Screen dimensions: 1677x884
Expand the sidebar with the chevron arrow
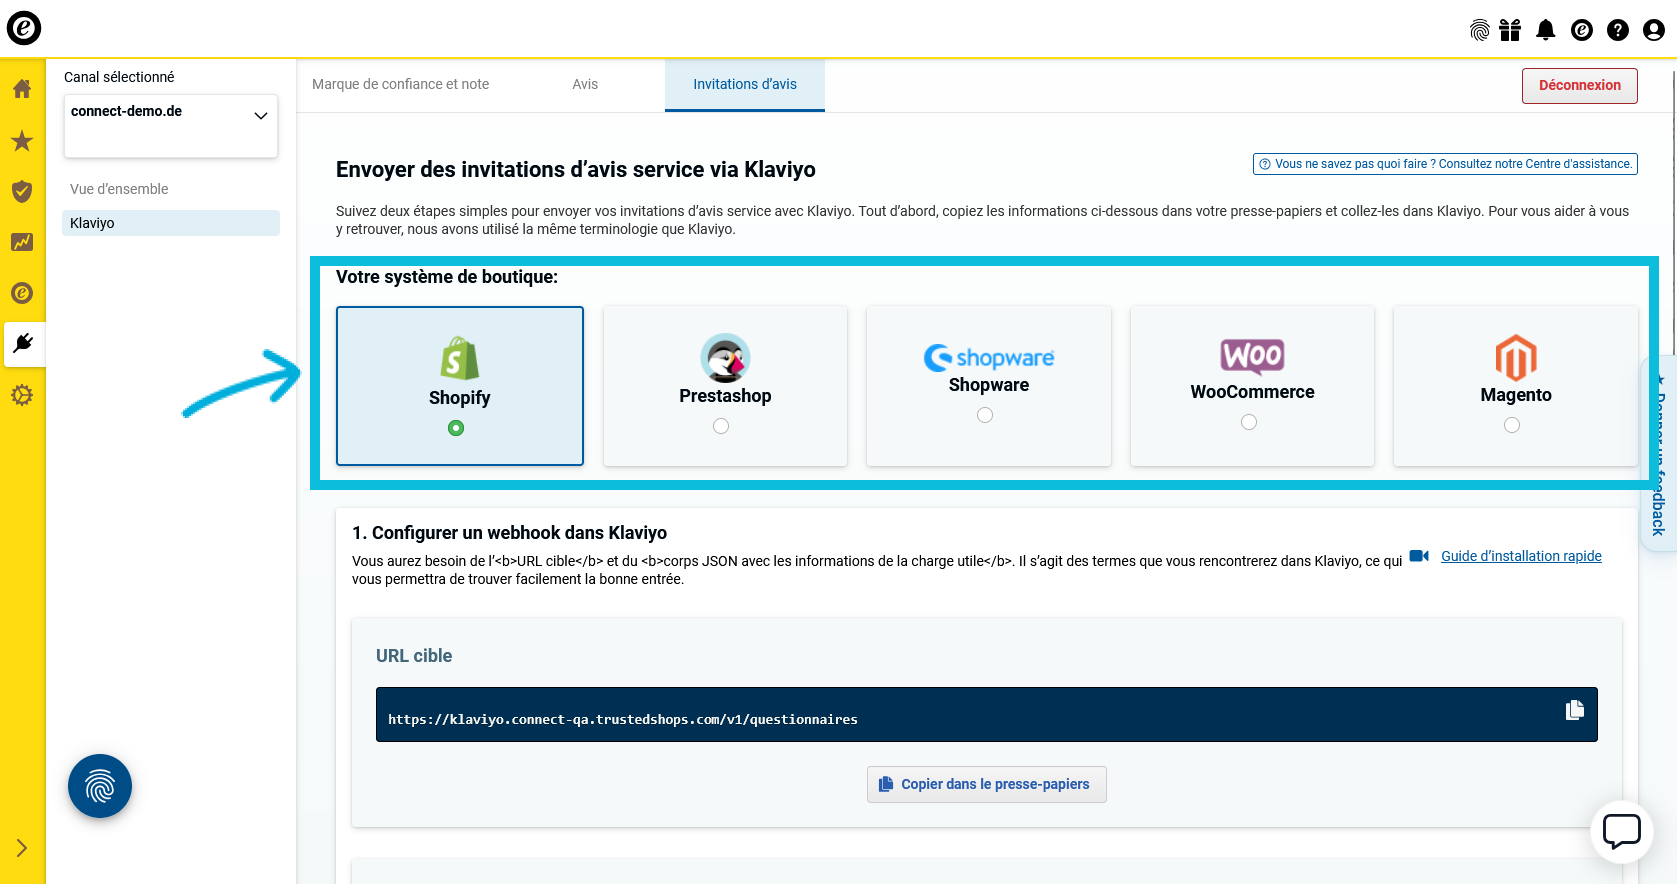[x=22, y=848]
